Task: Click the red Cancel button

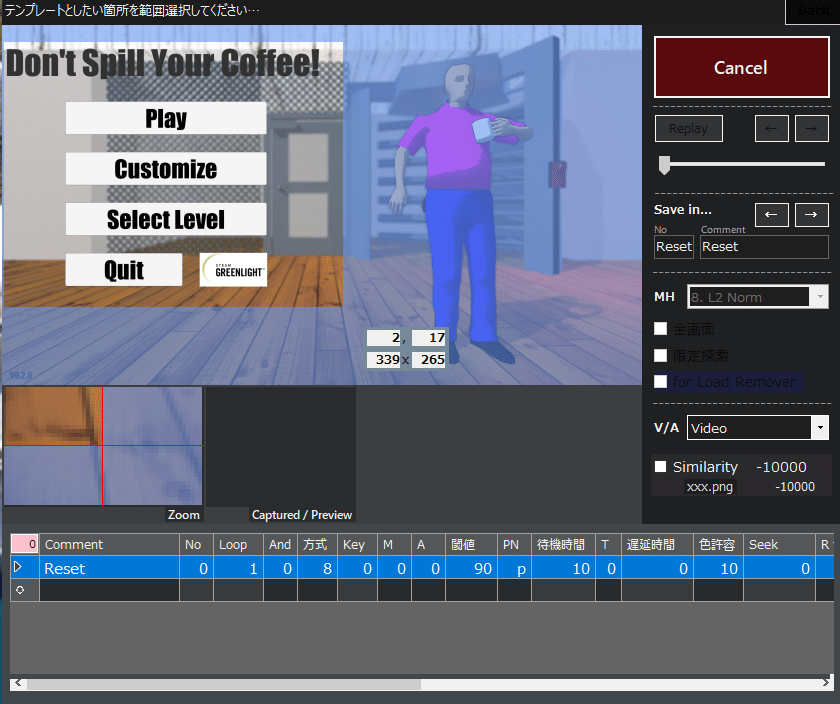Action: (x=741, y=67)
